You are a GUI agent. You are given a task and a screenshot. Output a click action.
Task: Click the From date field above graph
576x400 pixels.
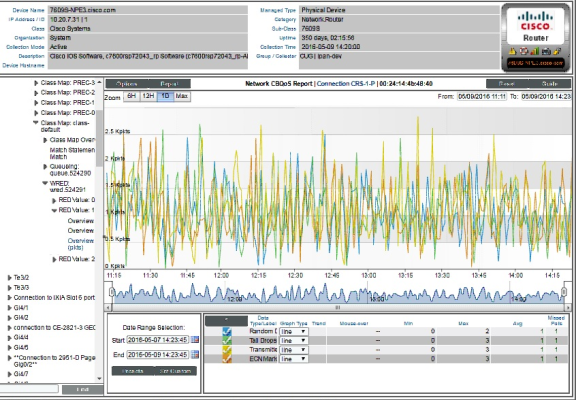tap(482, 97)
